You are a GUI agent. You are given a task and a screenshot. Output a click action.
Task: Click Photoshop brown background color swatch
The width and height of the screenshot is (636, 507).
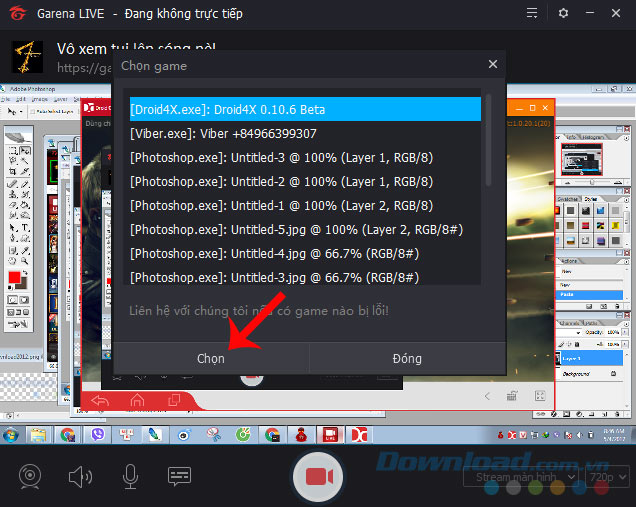[x=23, y=284]
